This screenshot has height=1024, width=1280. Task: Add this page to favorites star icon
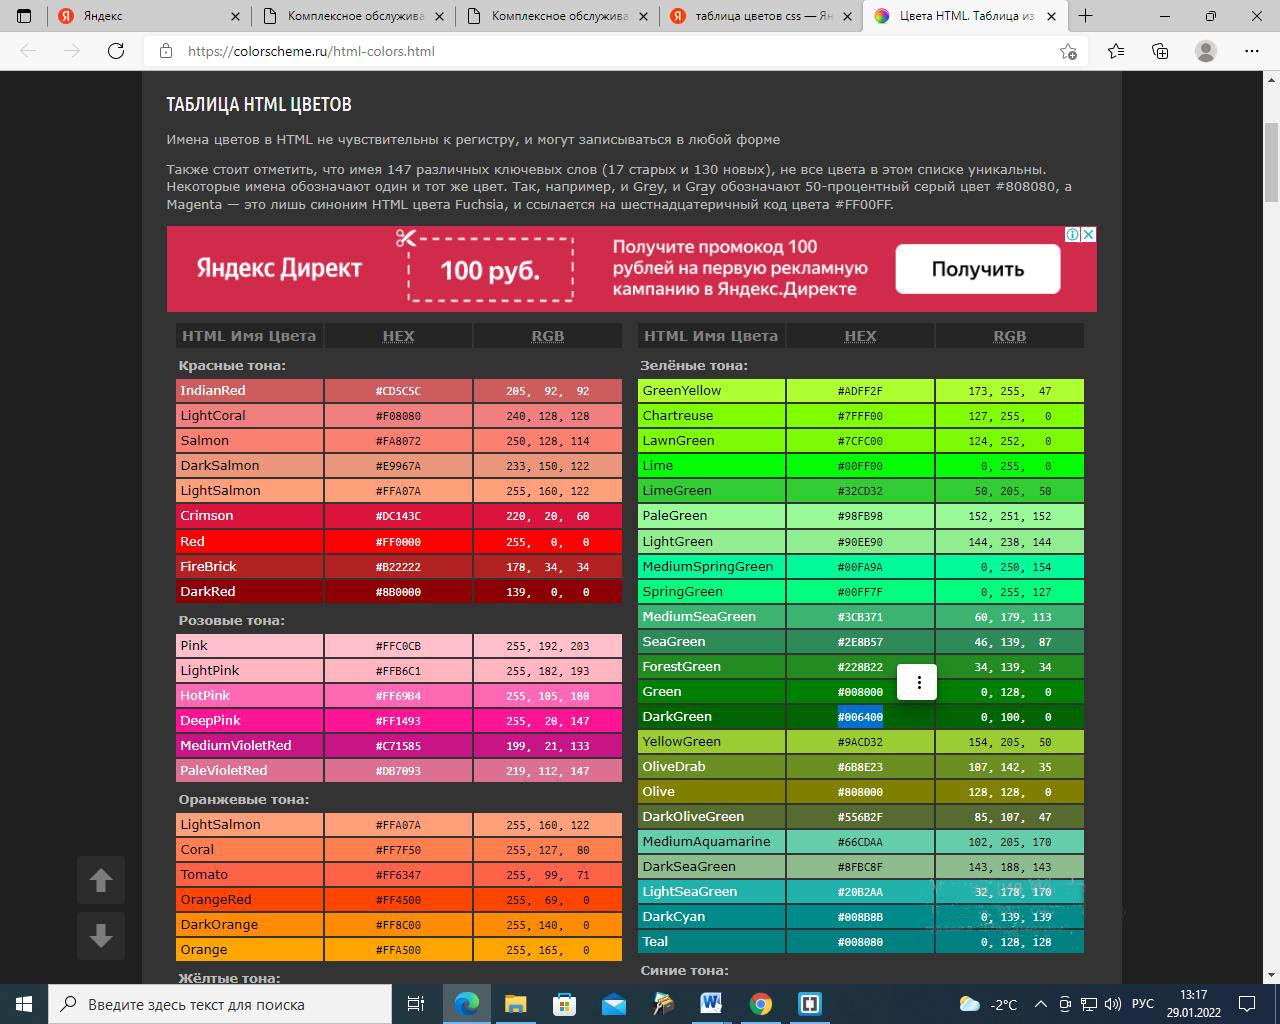(x=1068, y=51)
